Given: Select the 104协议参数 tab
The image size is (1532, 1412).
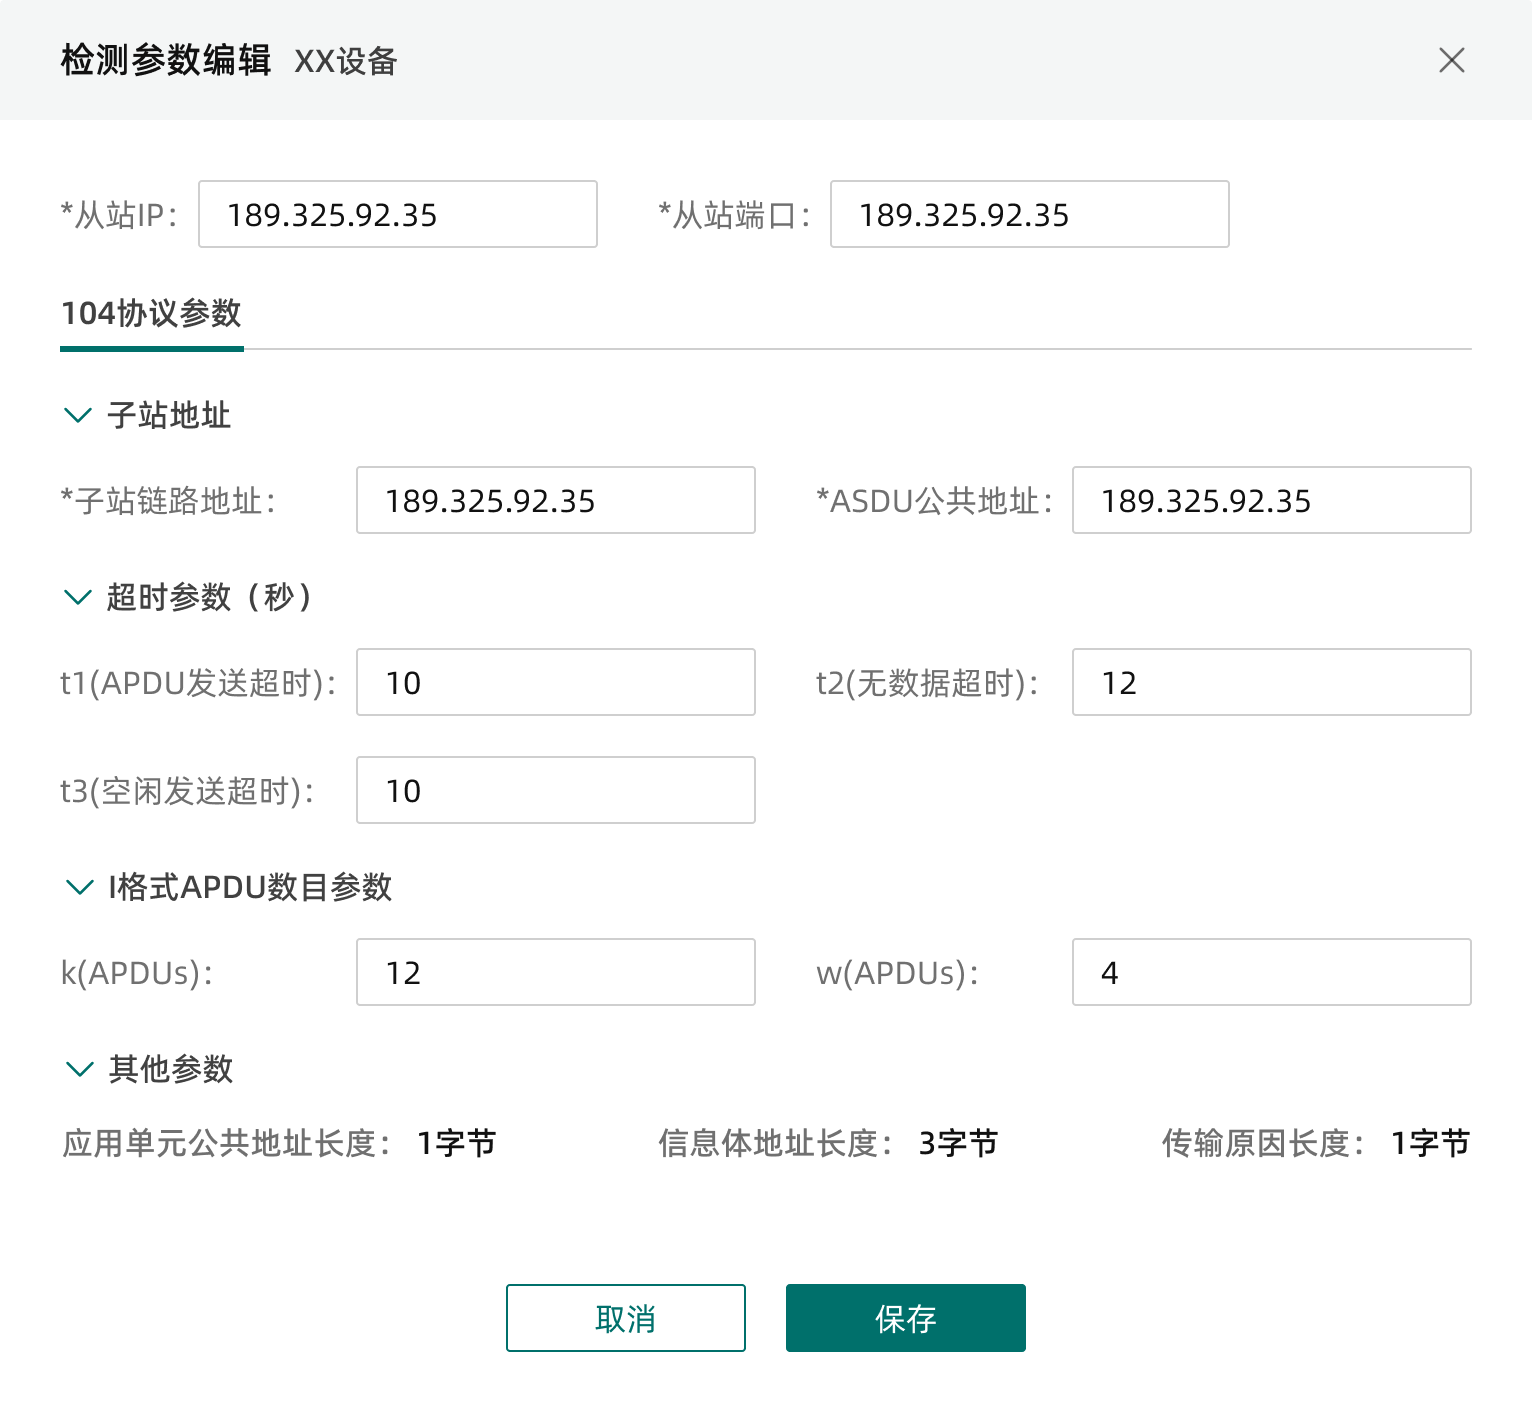Looking at the screenshot, I should click(x=152, y=314).
